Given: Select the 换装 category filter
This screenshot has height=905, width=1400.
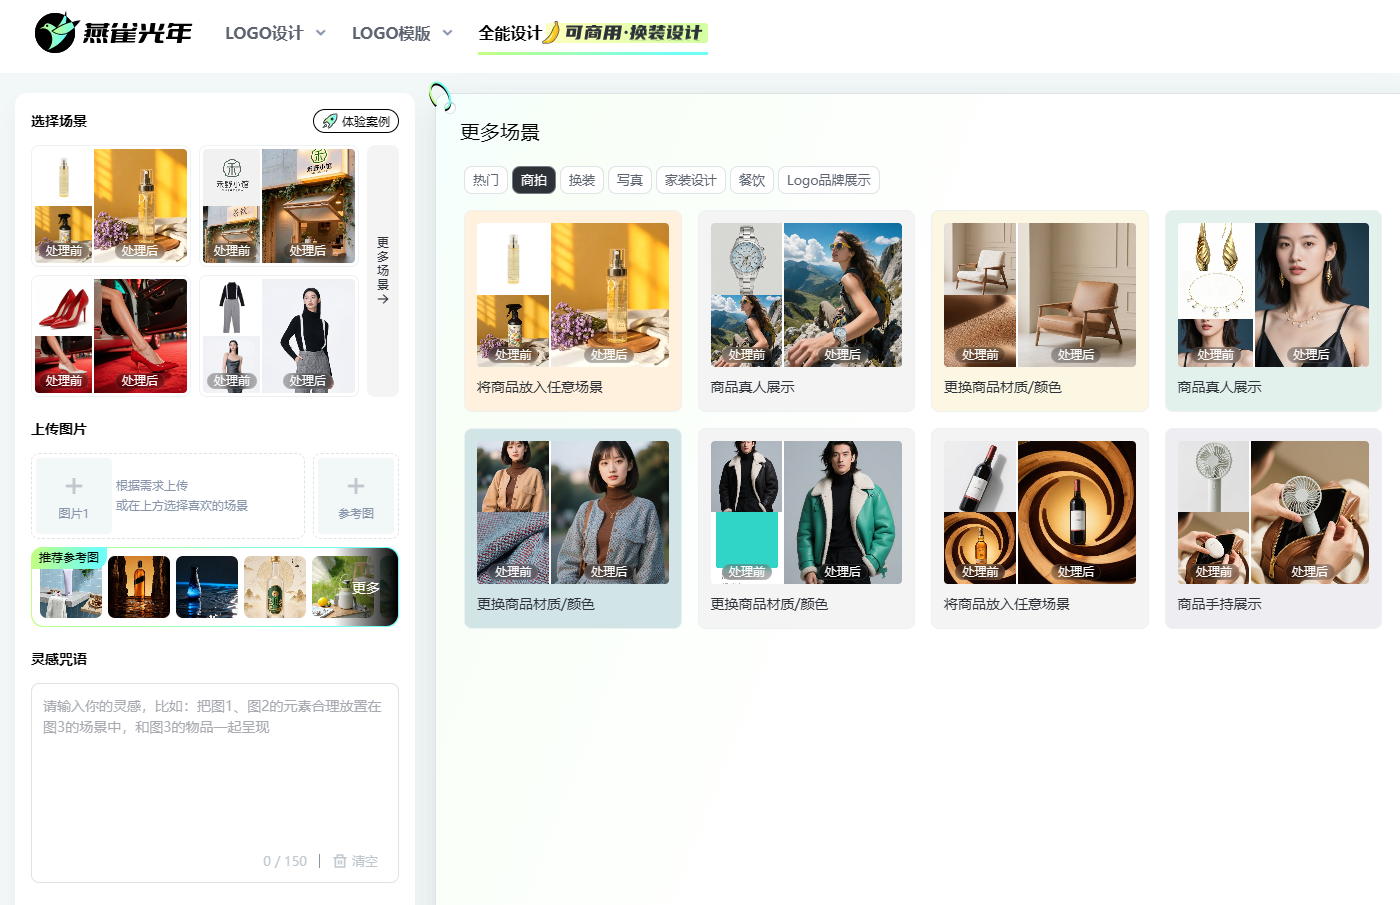Looking at the screenshot, I should (582, 180).
